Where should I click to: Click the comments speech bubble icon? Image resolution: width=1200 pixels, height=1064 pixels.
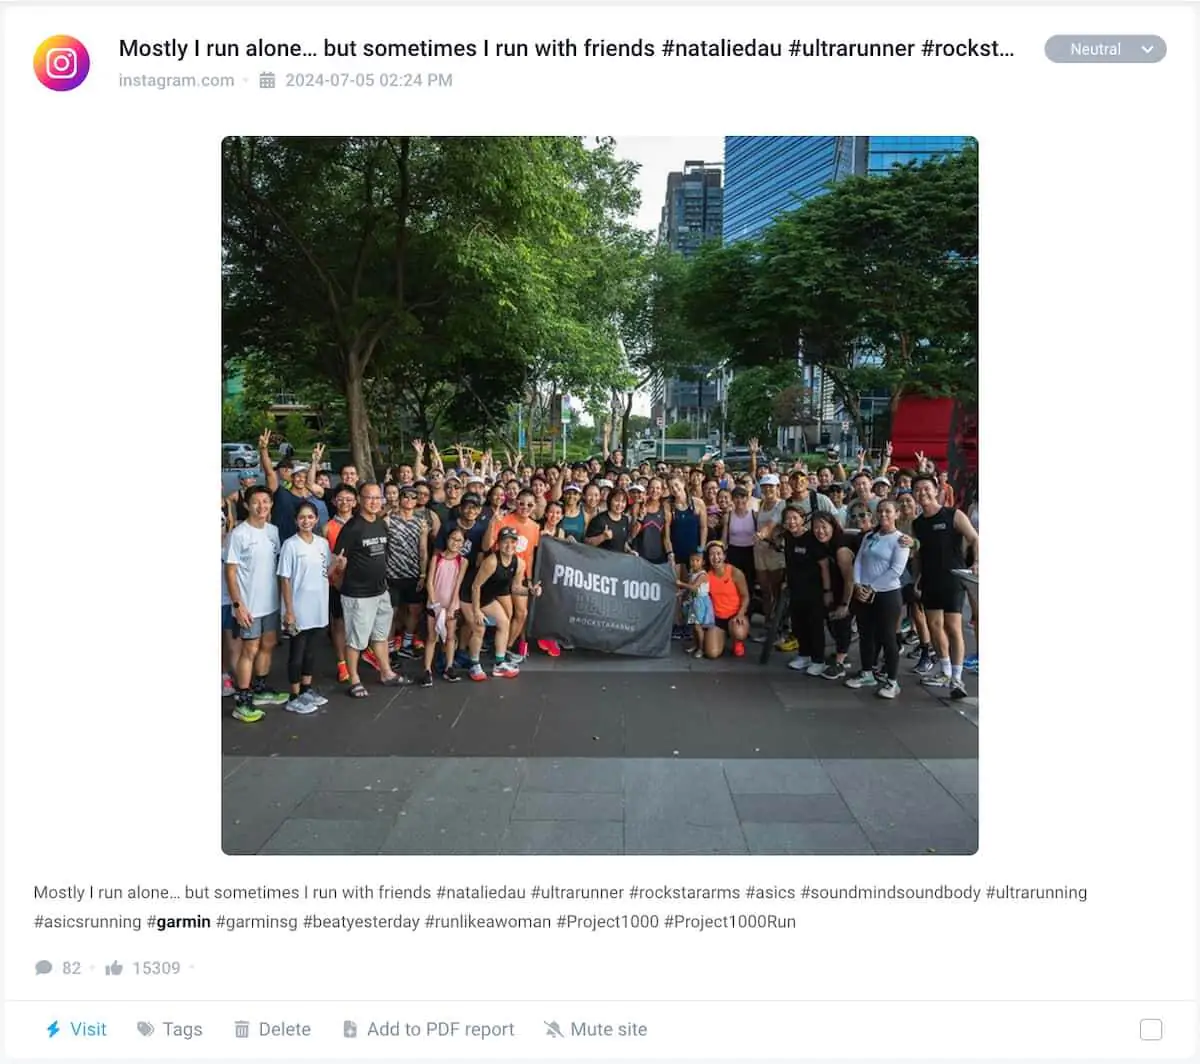(x=43, y=968)
